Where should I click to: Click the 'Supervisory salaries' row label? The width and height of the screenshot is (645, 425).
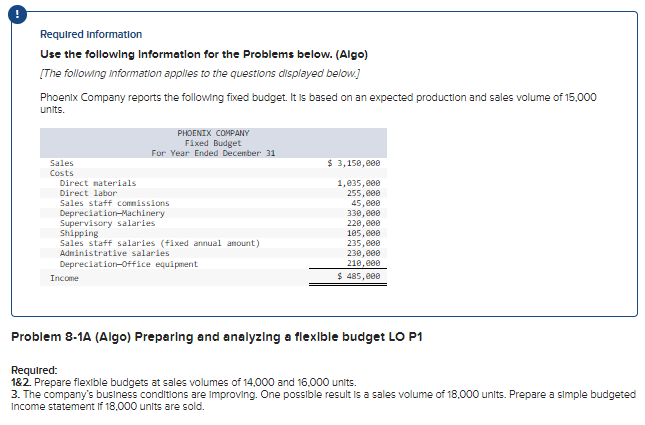tap(107, 223)
